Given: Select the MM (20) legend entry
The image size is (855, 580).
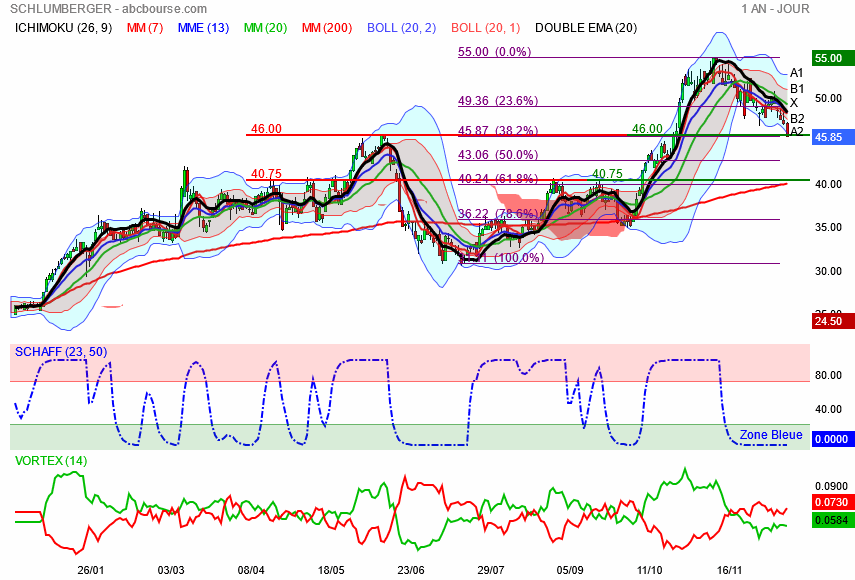Looking at the screenshot, I should 266,28.
